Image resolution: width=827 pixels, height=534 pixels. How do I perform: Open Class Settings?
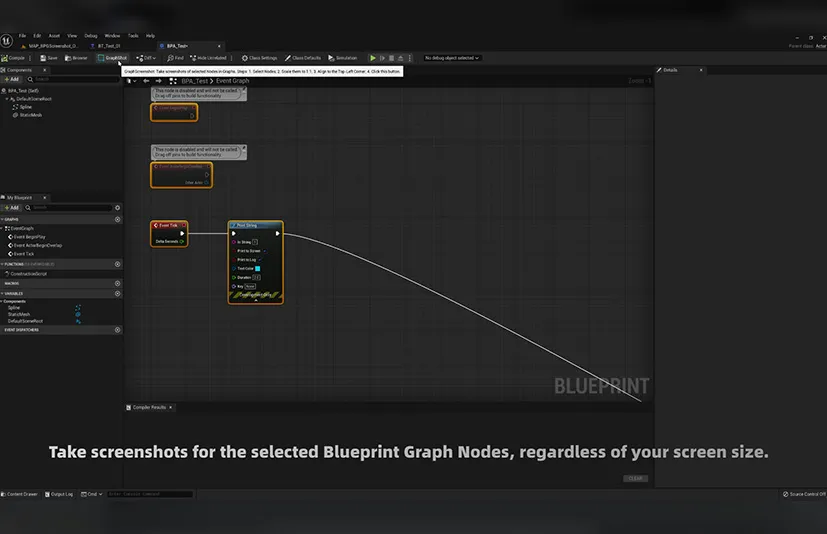coord(259,58)
